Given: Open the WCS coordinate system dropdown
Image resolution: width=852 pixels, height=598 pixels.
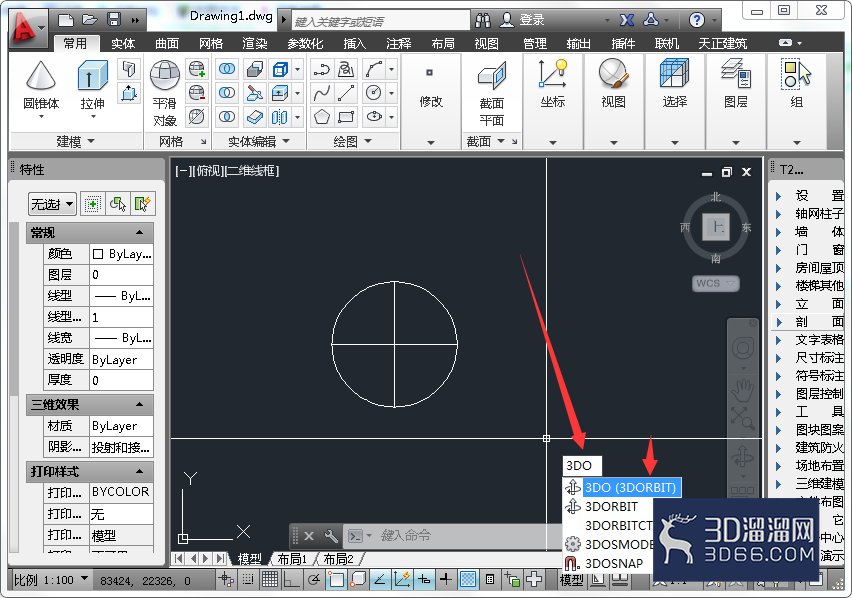Looking at the screenshot, I should pyautogui.click(x=715, y=284).
